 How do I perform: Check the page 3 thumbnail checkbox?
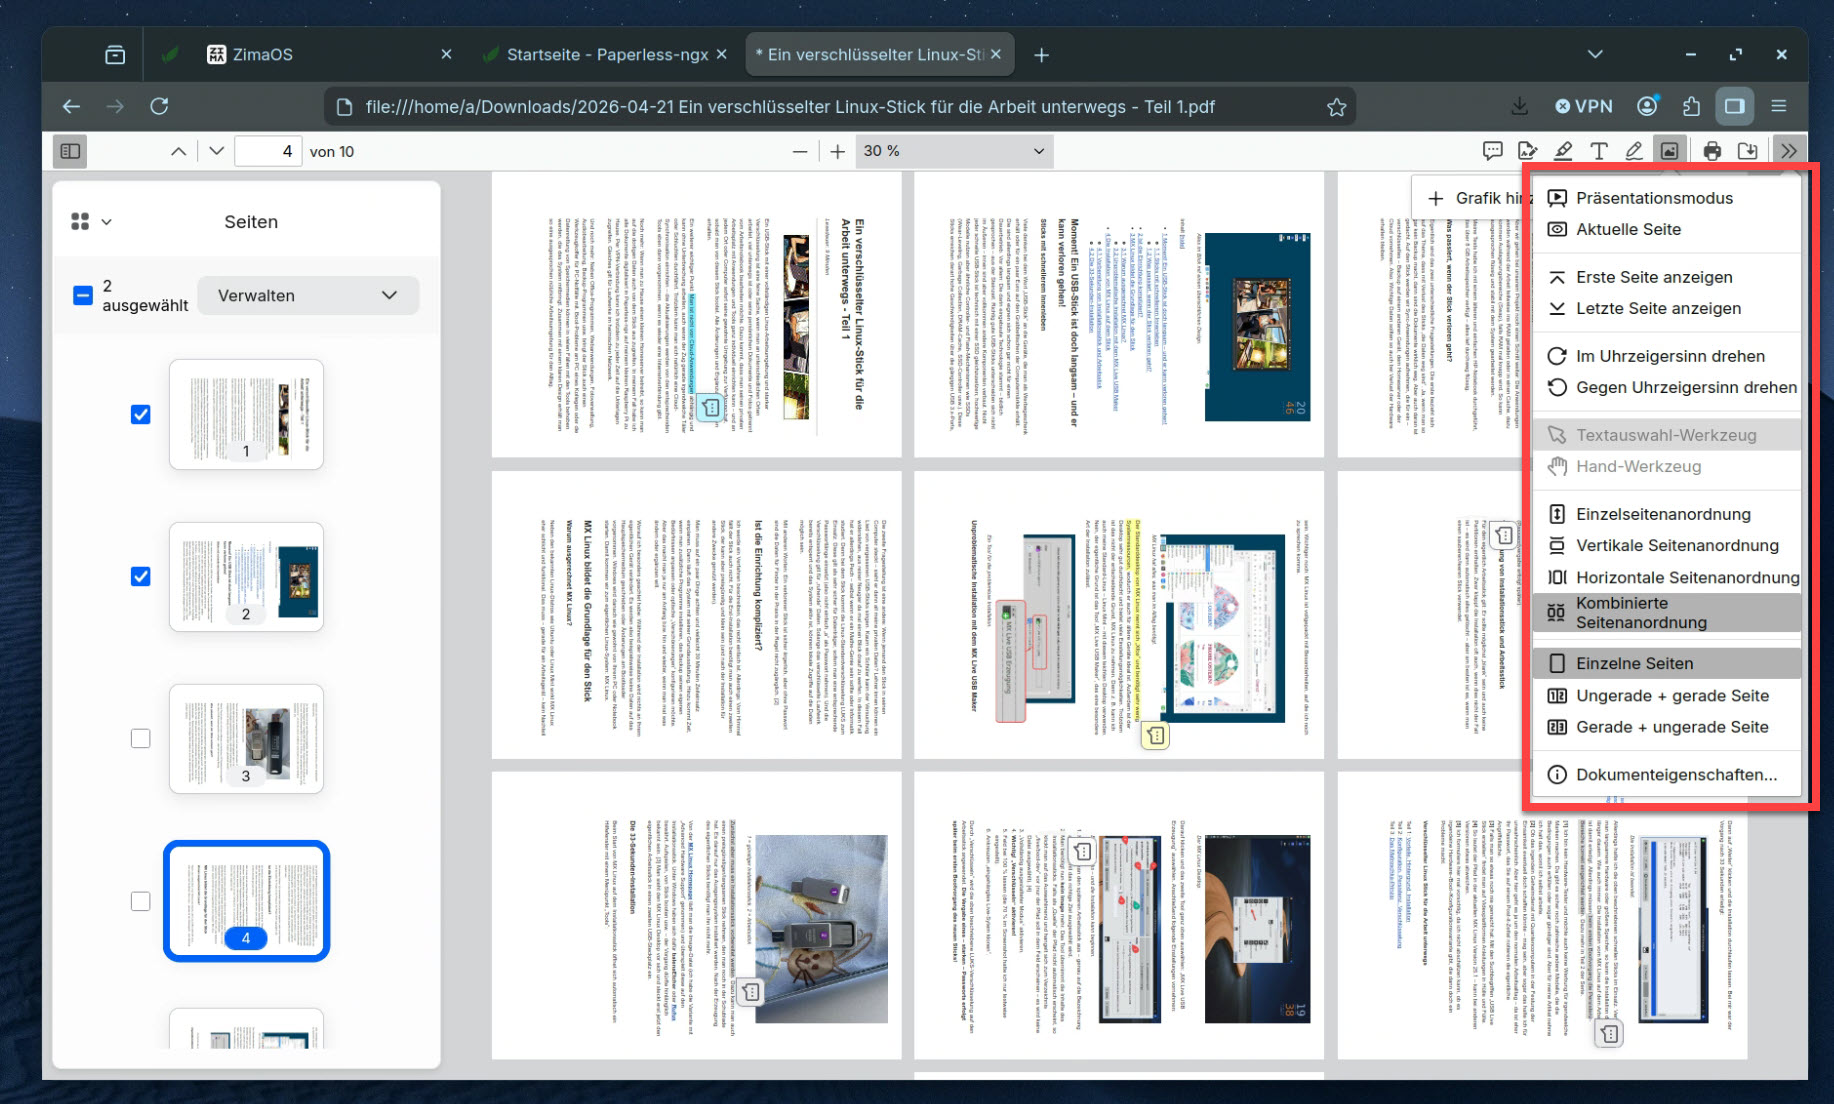[141, 738]
